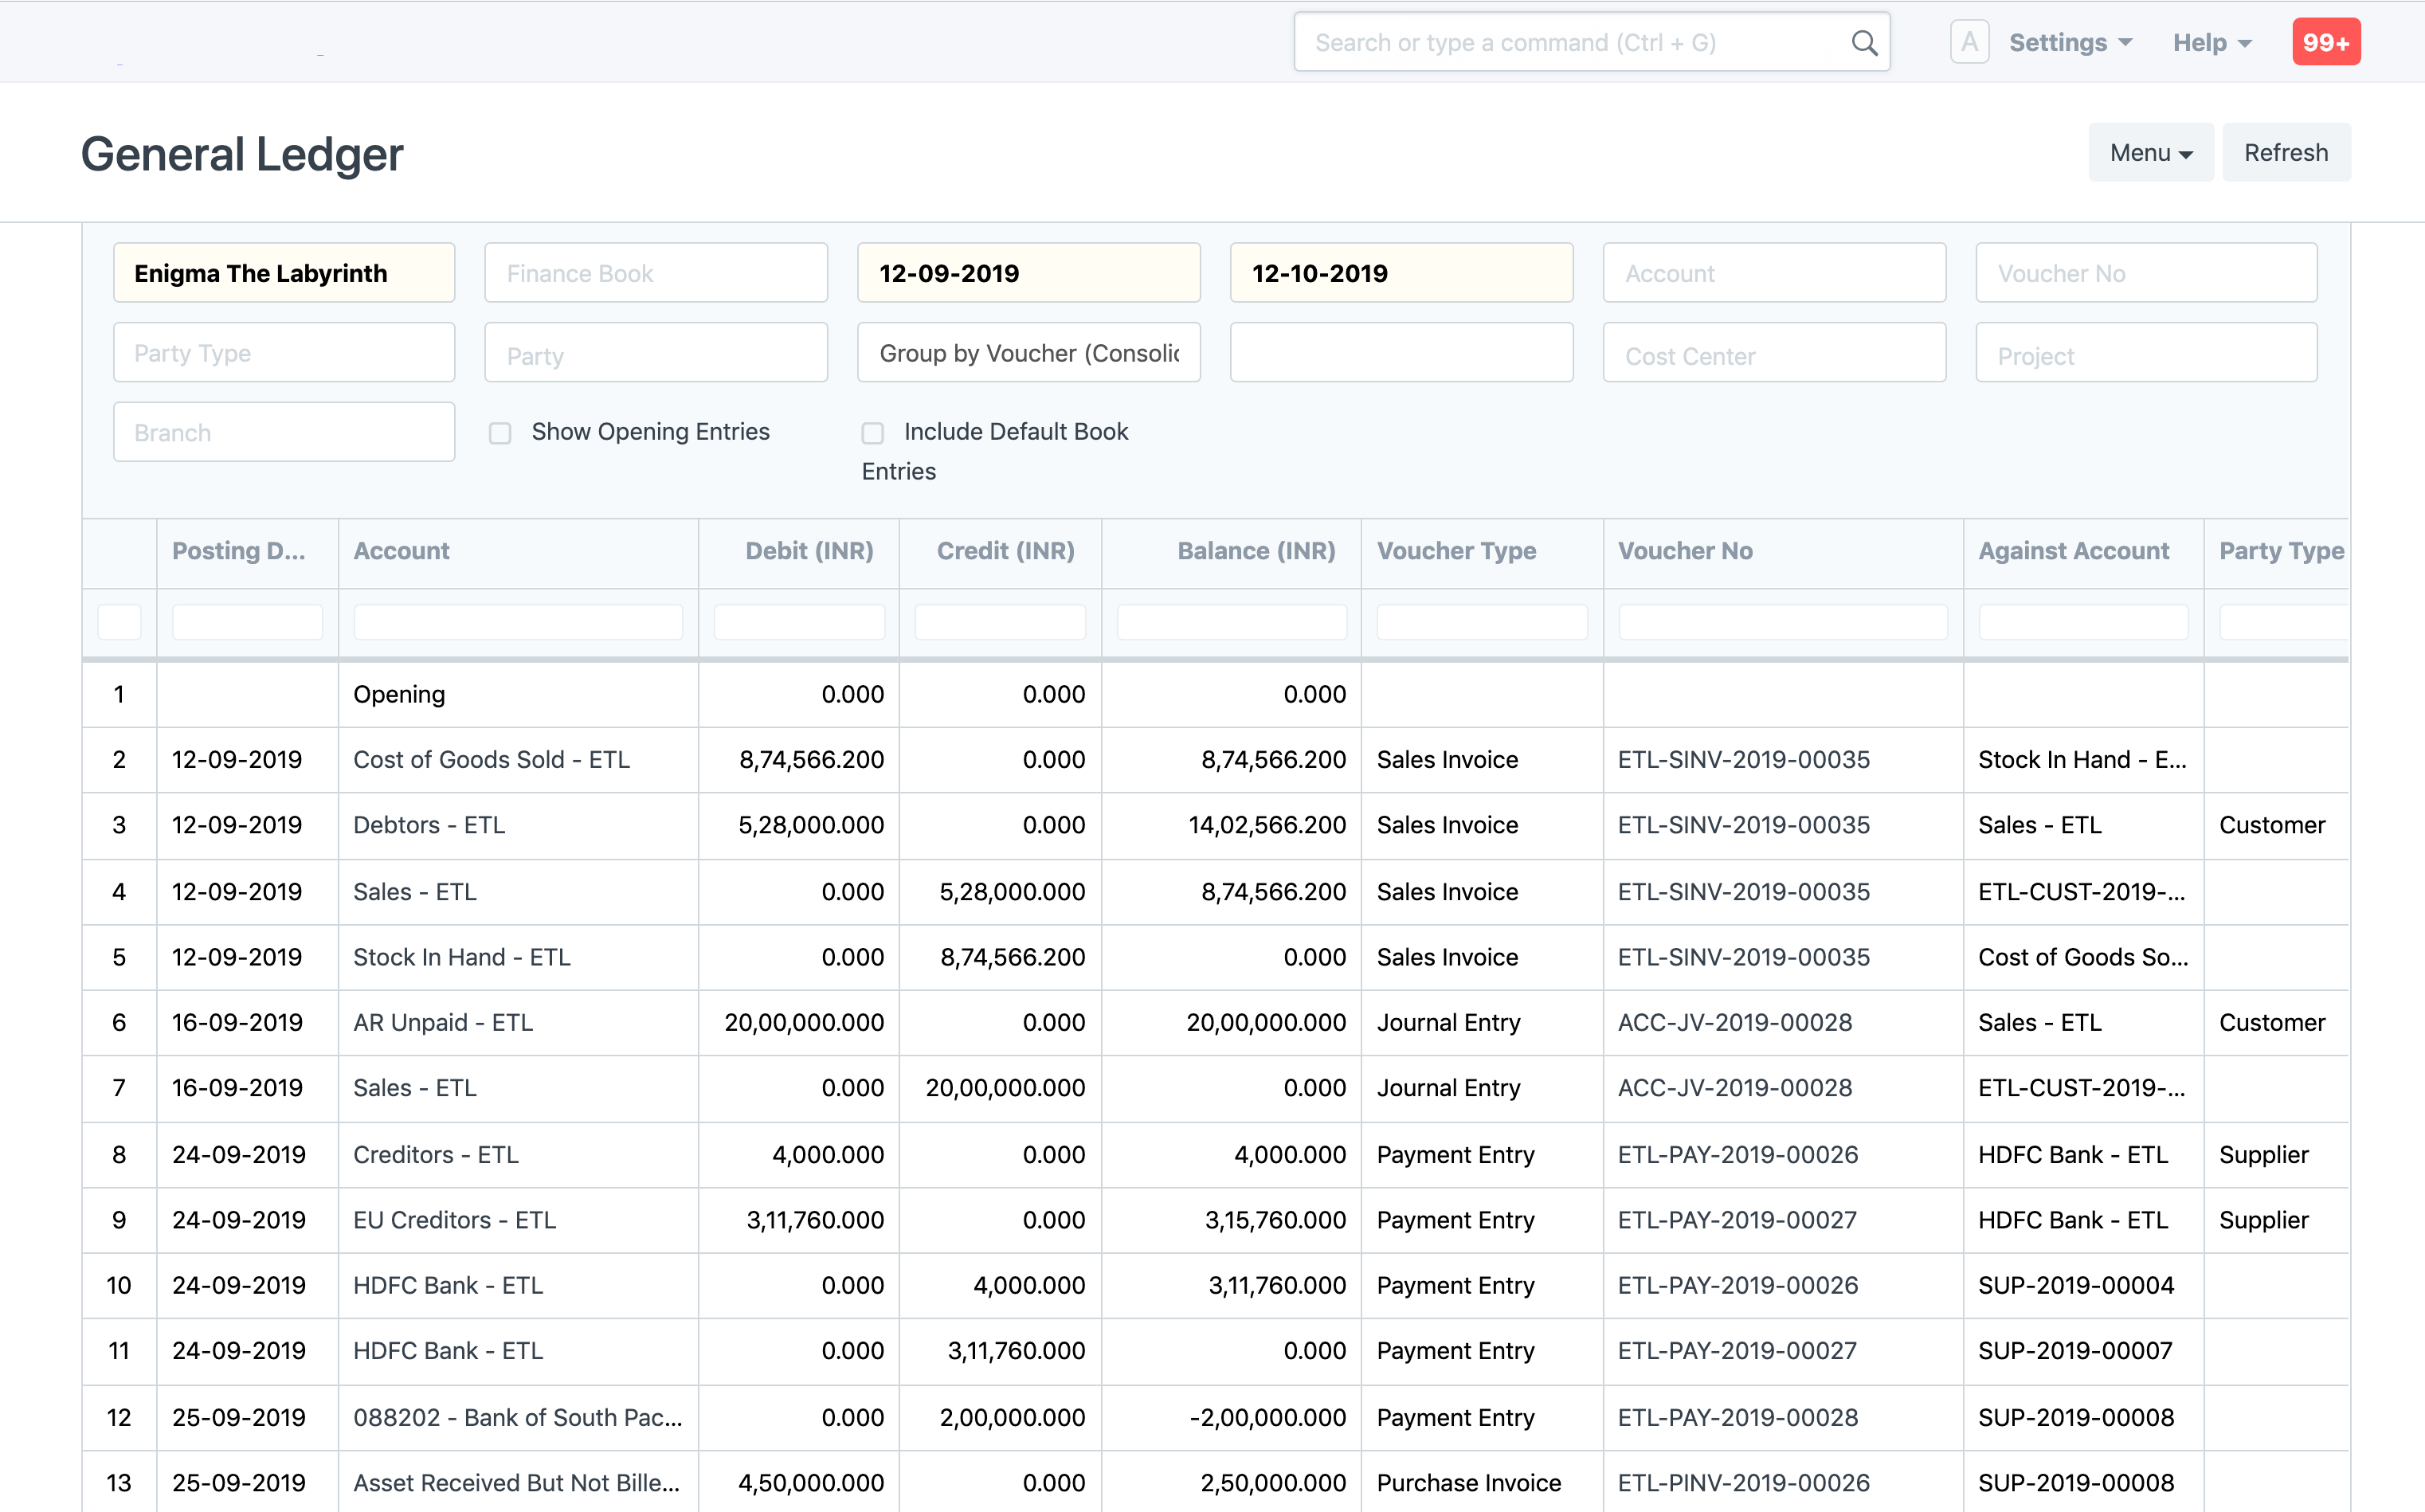This screenshot has height=1512, width=2425.
Task: Expand the Help dropdown menu
Action: coord(2211,43)
